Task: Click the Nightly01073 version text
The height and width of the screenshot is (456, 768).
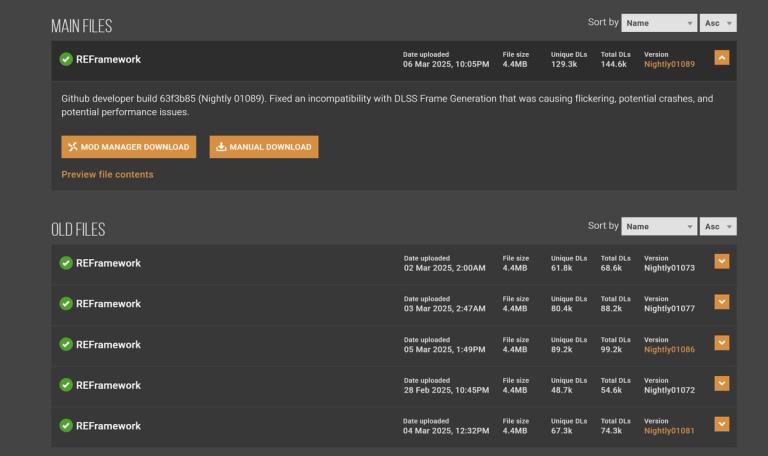Action: click(x=669, y=268)
